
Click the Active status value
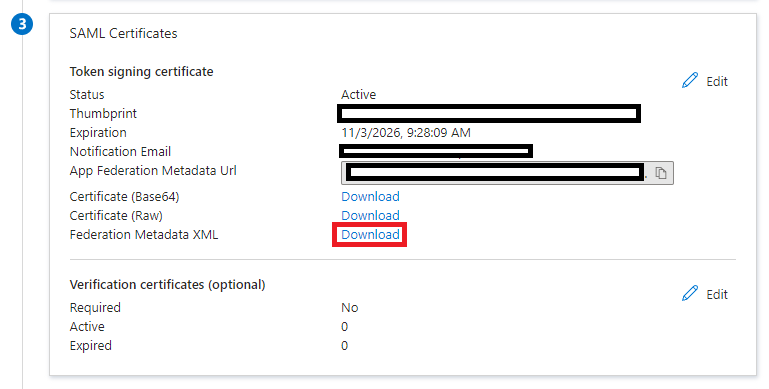(359, 94)
